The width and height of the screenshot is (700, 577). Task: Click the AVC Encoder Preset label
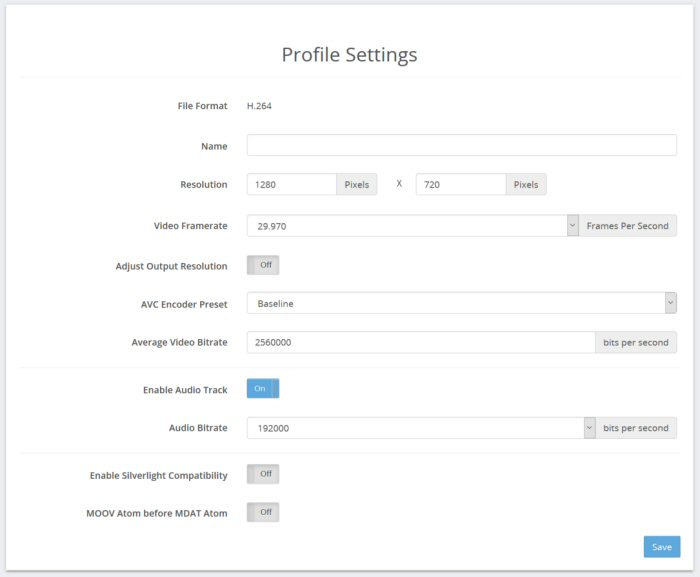click(x=184, y=305)
